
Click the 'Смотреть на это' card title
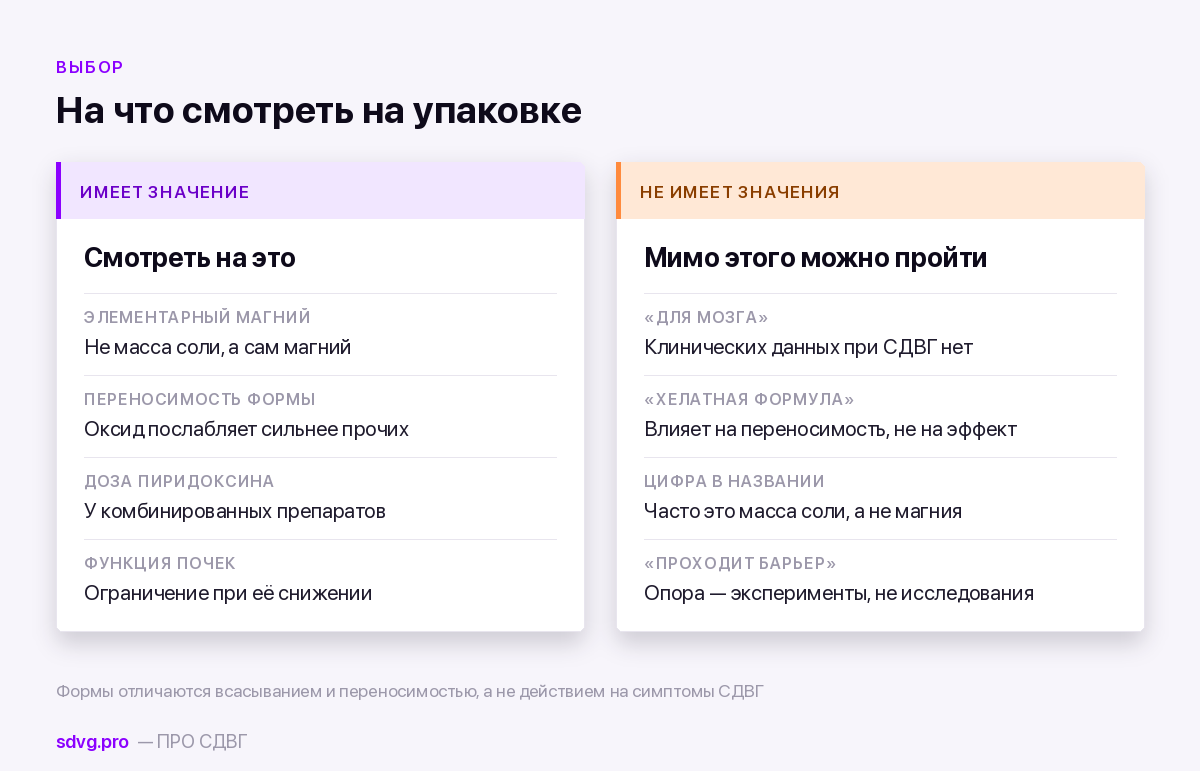point(190,258)
